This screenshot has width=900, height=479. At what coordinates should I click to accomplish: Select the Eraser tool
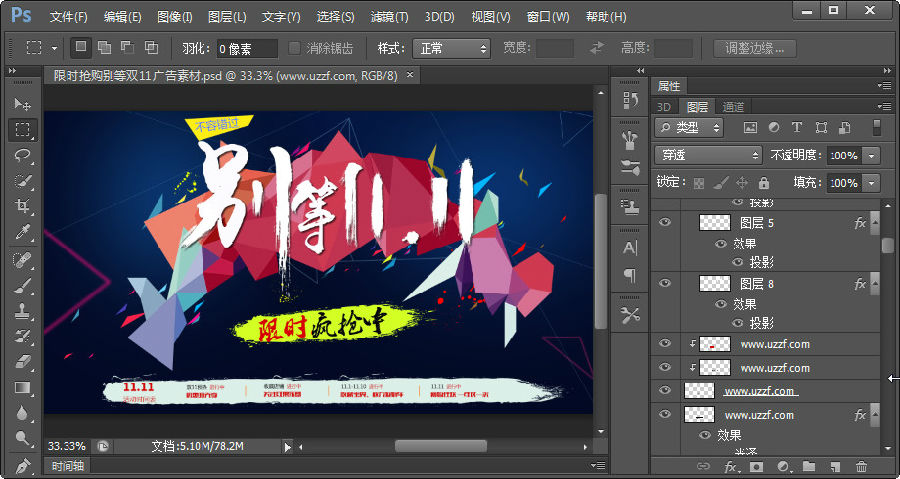[x=23, y=362]
